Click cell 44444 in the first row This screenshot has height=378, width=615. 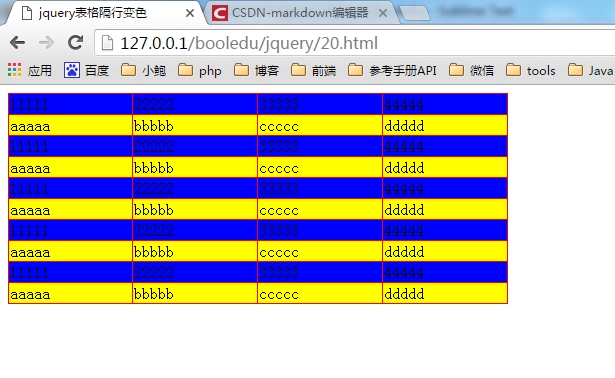click(x=445, y=104)
